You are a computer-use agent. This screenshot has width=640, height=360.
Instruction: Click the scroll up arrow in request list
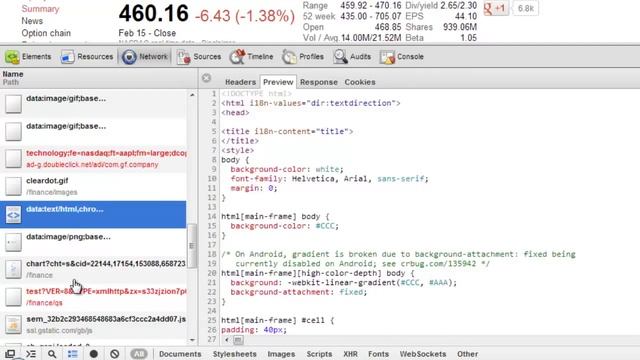coord(192,95)
